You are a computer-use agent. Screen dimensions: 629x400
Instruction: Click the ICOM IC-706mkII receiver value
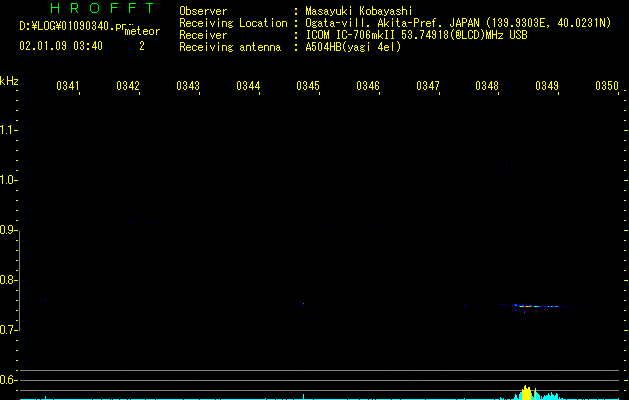click(416, 35)
